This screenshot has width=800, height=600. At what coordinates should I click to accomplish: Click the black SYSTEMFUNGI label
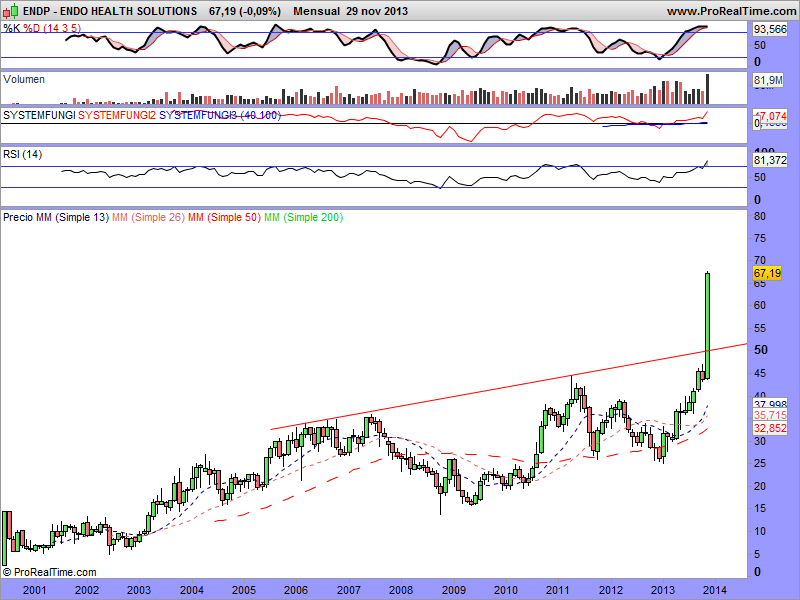pyautogui.click(x=39, y=115)
